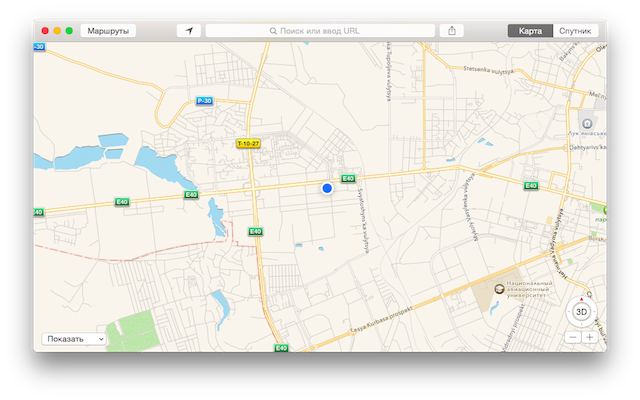Click the blue current location dot
This screenshot has height=400, width=640.
[327, 188]
